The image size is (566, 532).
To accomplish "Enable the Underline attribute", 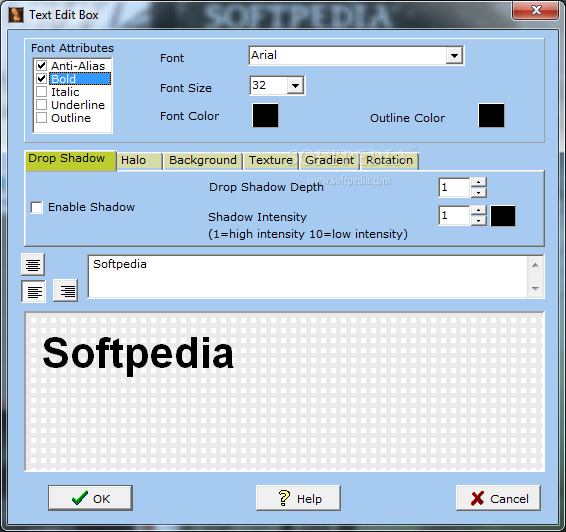I will pyautogui.click(x=42, y=105).
